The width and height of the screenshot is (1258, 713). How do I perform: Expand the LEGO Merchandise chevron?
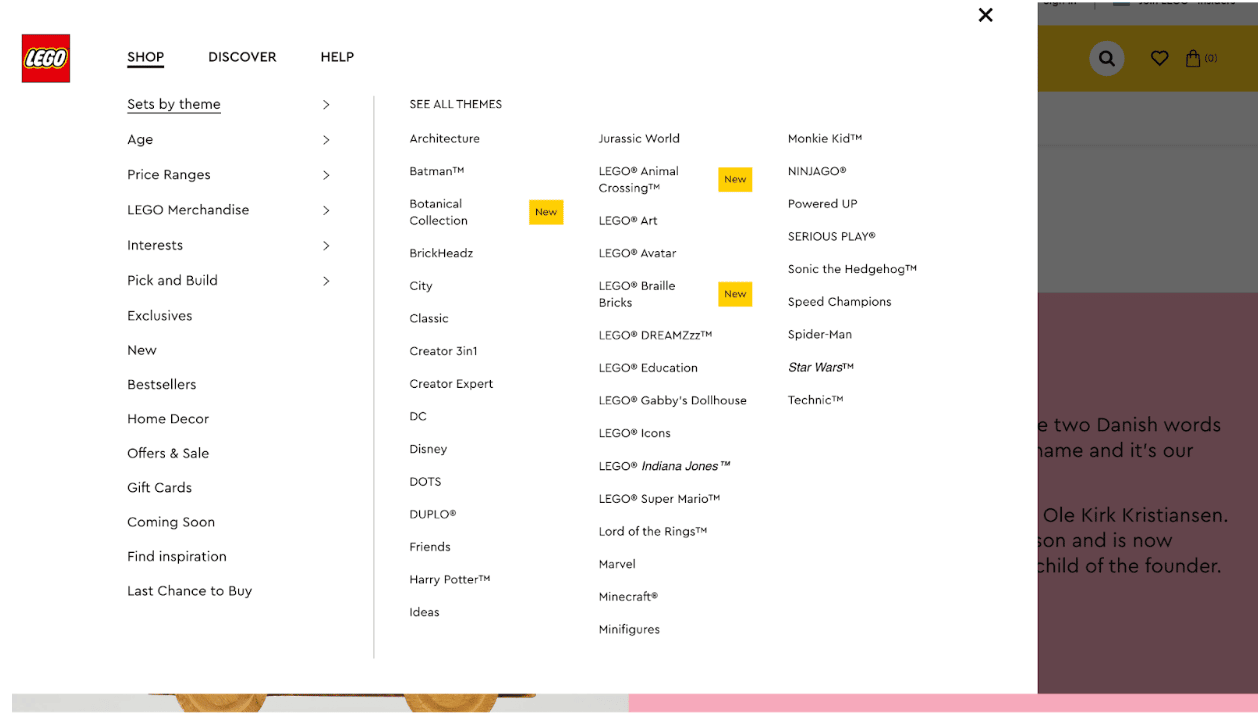click(x=326, y=210)
